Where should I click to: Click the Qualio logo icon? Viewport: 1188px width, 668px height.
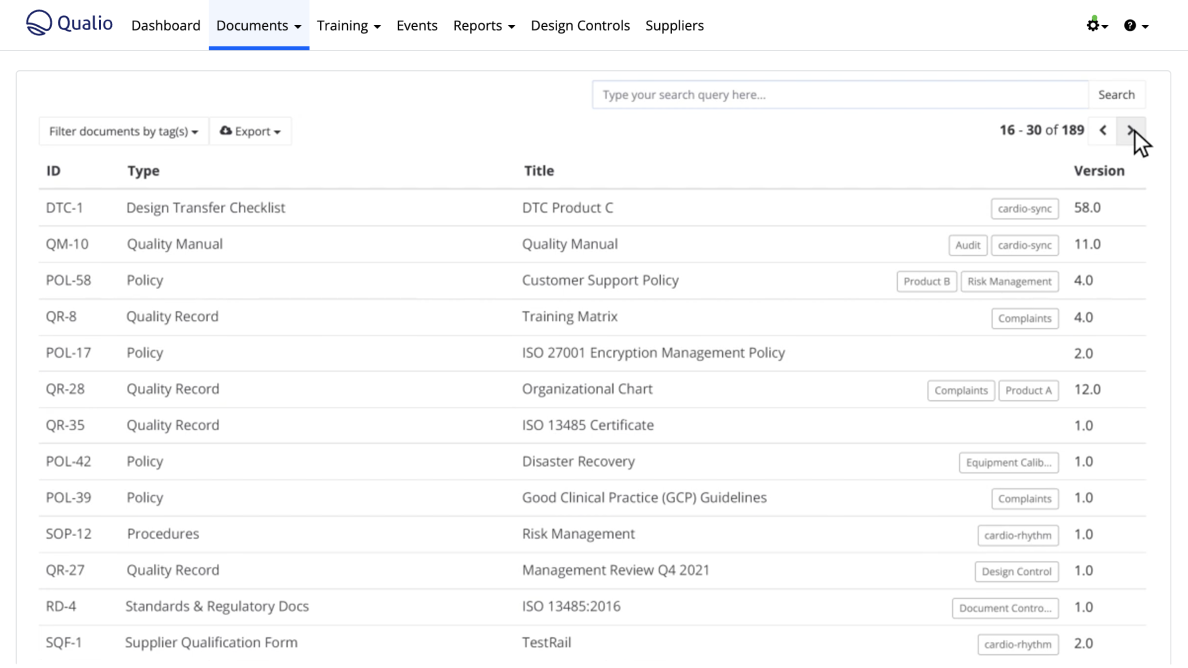pos(38,23)
